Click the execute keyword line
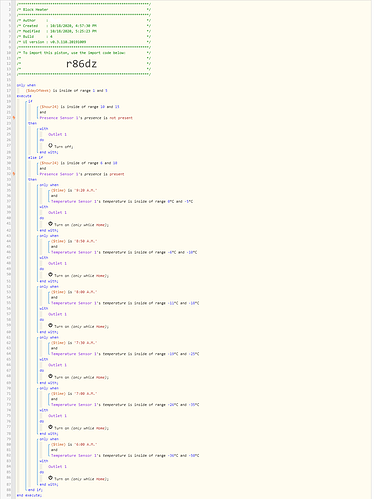374x499 pixels. pyautogui.click(x=24, y=96)
